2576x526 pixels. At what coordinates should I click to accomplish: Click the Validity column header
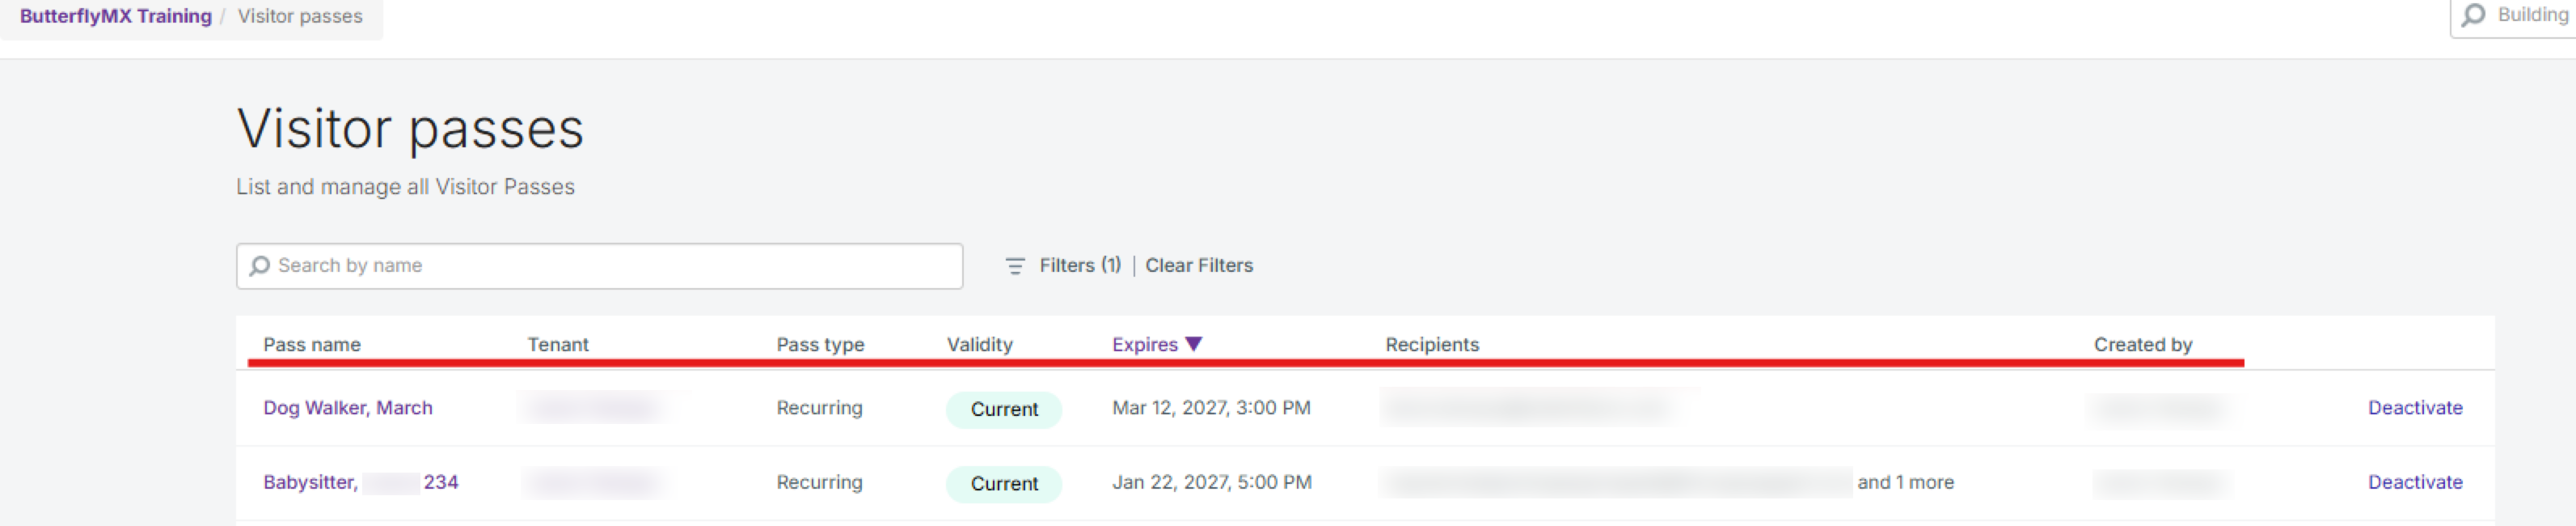pos(979,345)
